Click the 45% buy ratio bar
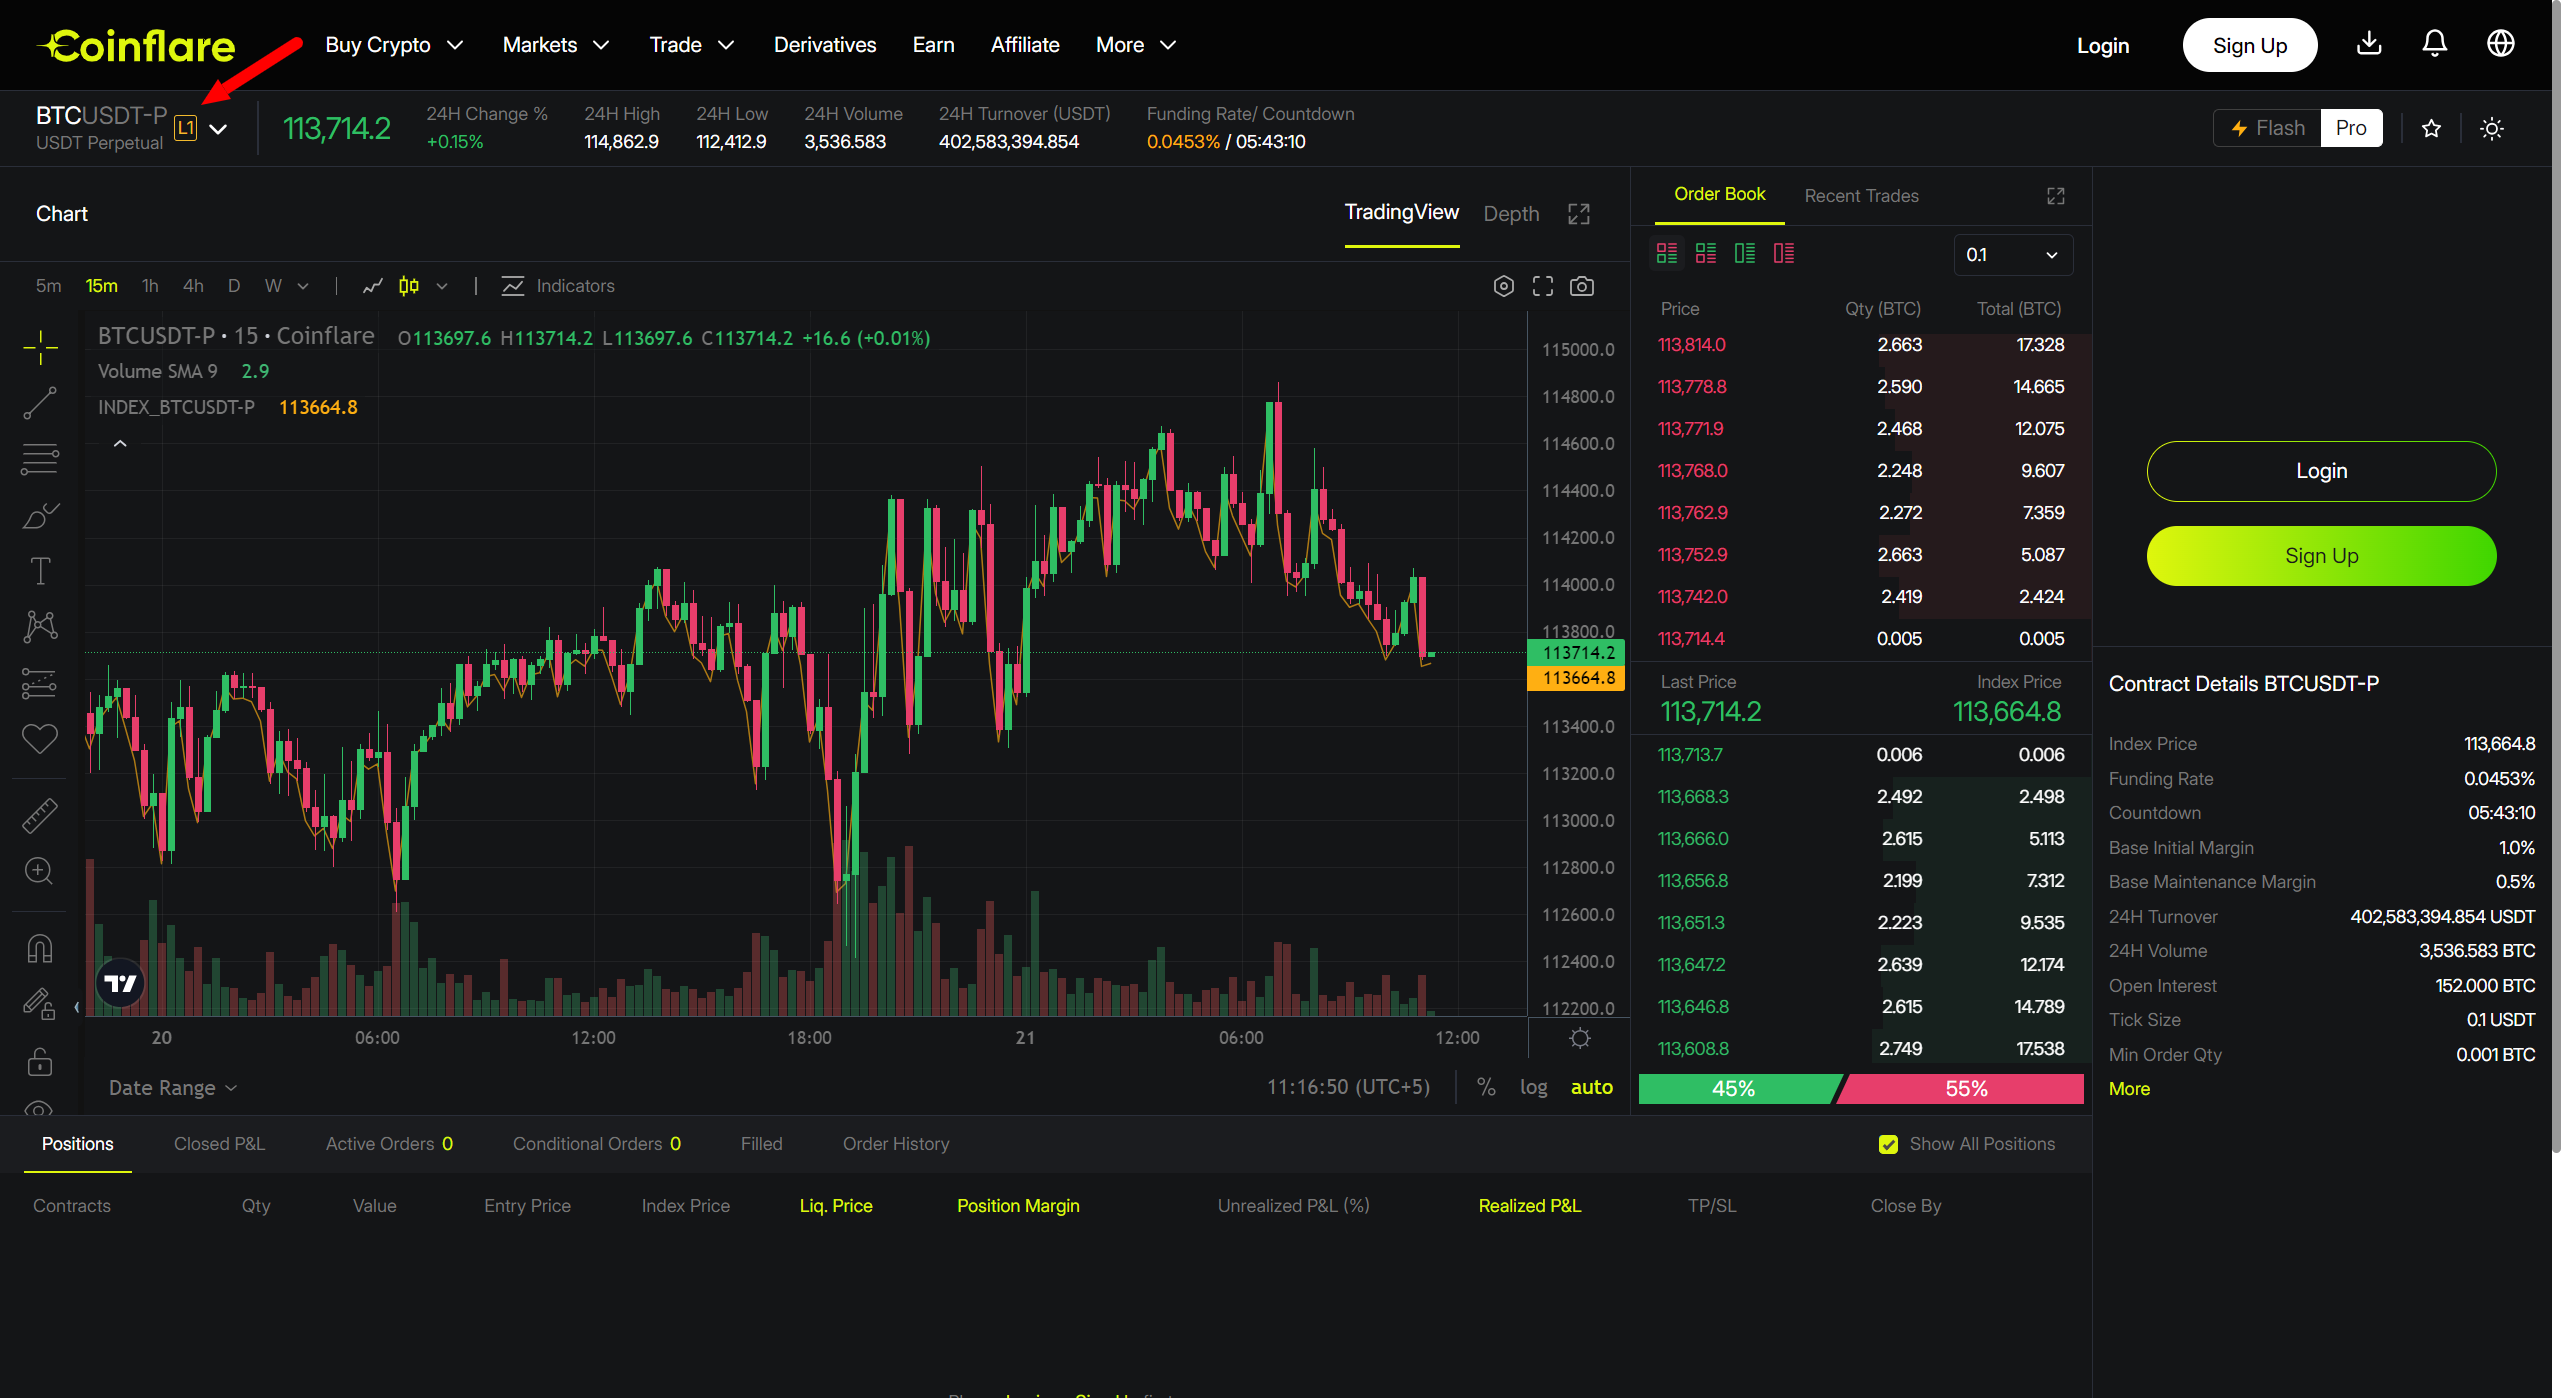Viewport: 2561px width, 1398px height. (1734, 1089)
